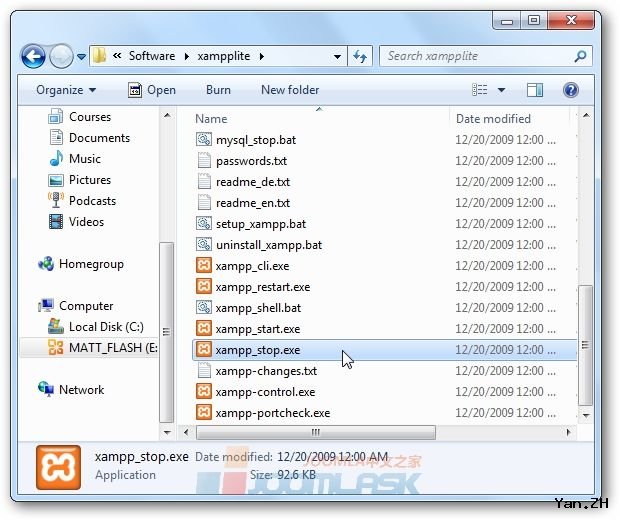Refresh the folder view
620x520 pixels.
(360, 56)
